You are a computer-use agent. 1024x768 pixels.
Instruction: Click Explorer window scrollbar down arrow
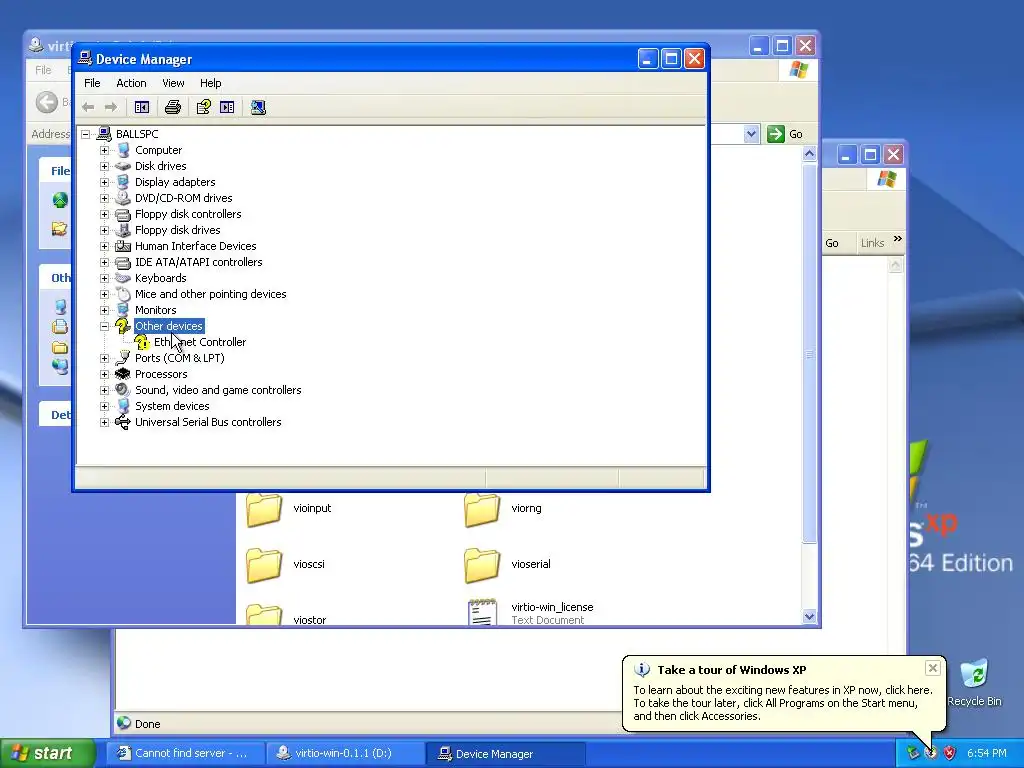(809, 616)
